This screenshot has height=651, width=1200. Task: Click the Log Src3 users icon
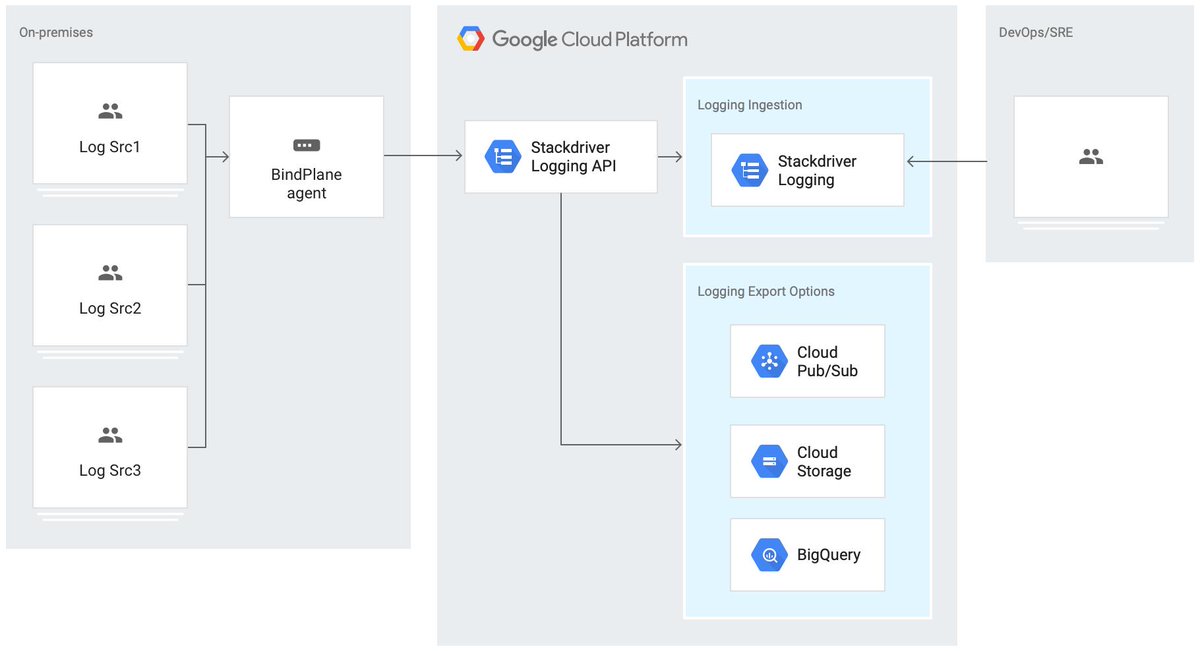click(x=110, y=435)
